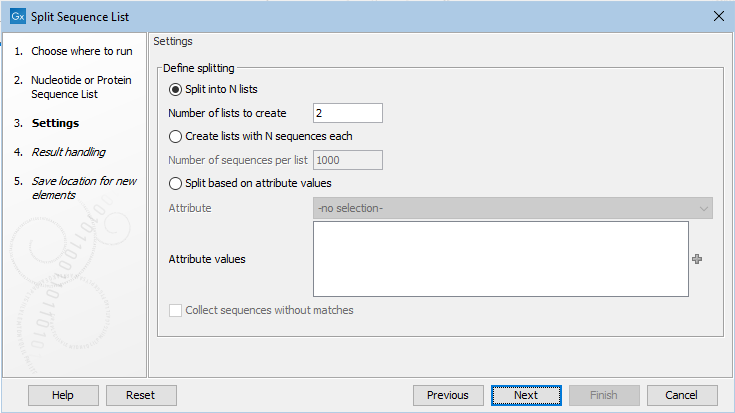Proceed with the Next button
735x413 pixels.
526,395
